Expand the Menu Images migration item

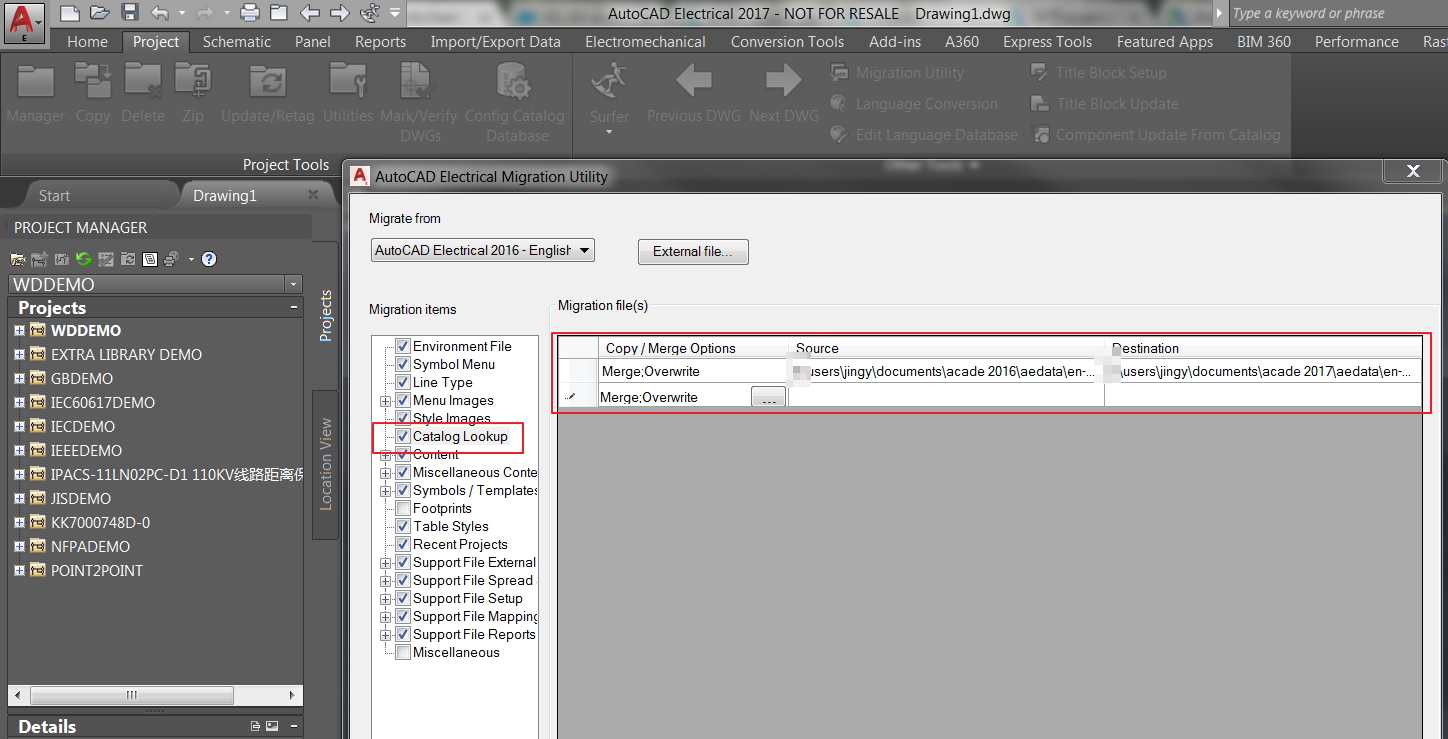tap(386, 401)
